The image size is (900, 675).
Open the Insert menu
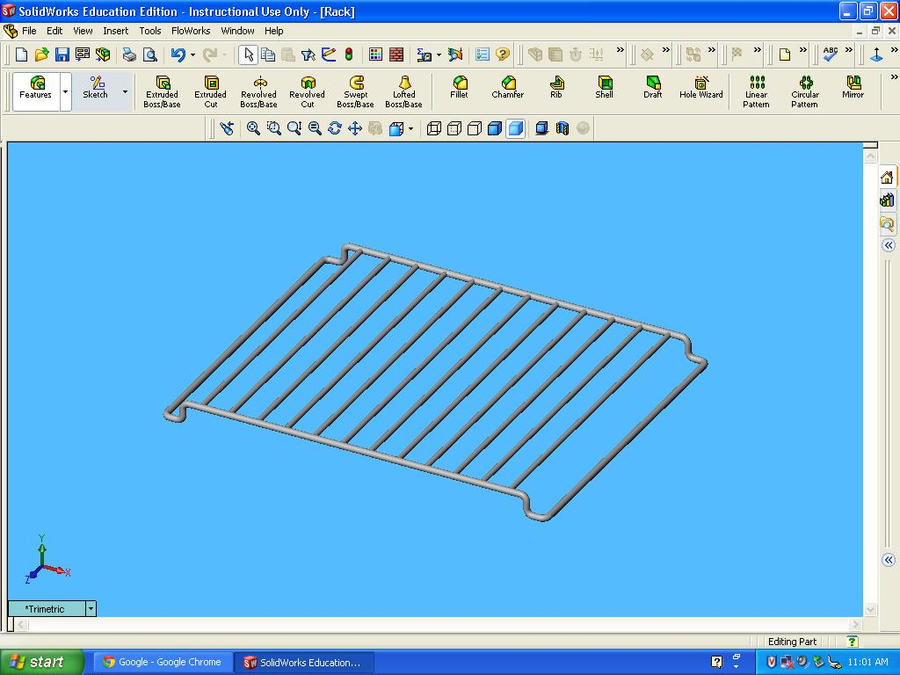coord(115,31)
